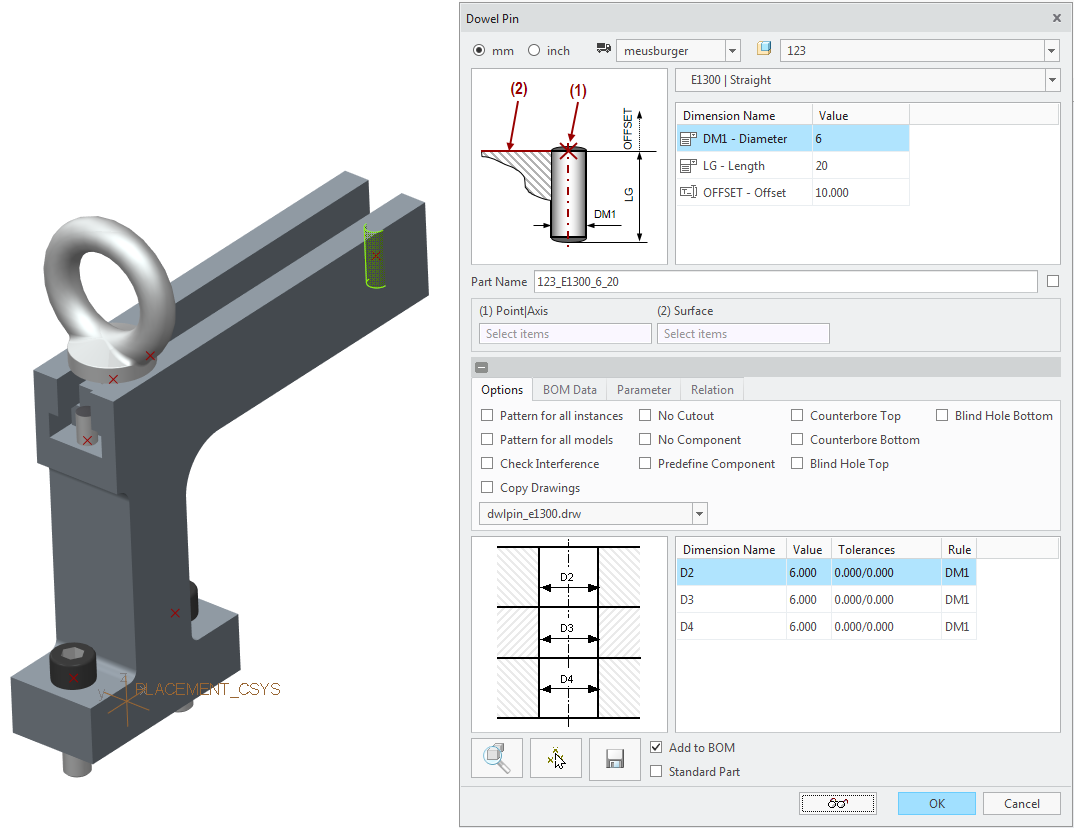Click the pick-position cursor icon button

click(x=556, y=758)
